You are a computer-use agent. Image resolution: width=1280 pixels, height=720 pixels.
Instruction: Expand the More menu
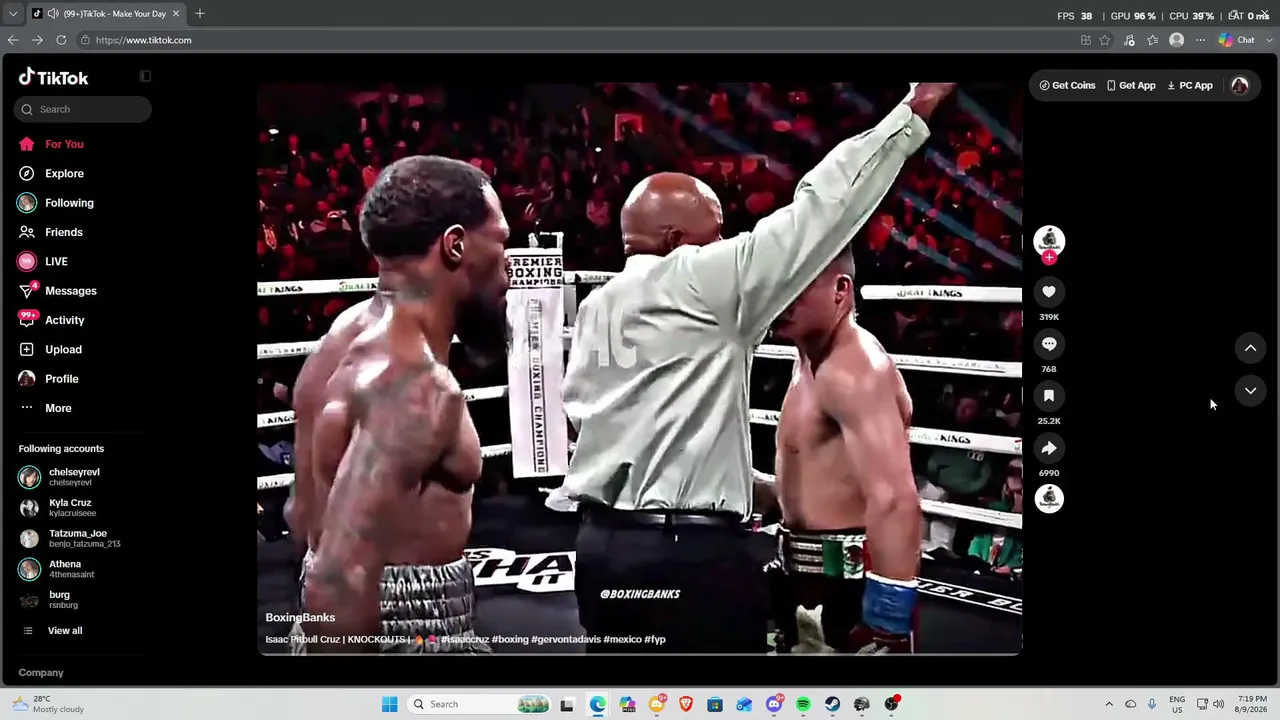pos(58,408)
